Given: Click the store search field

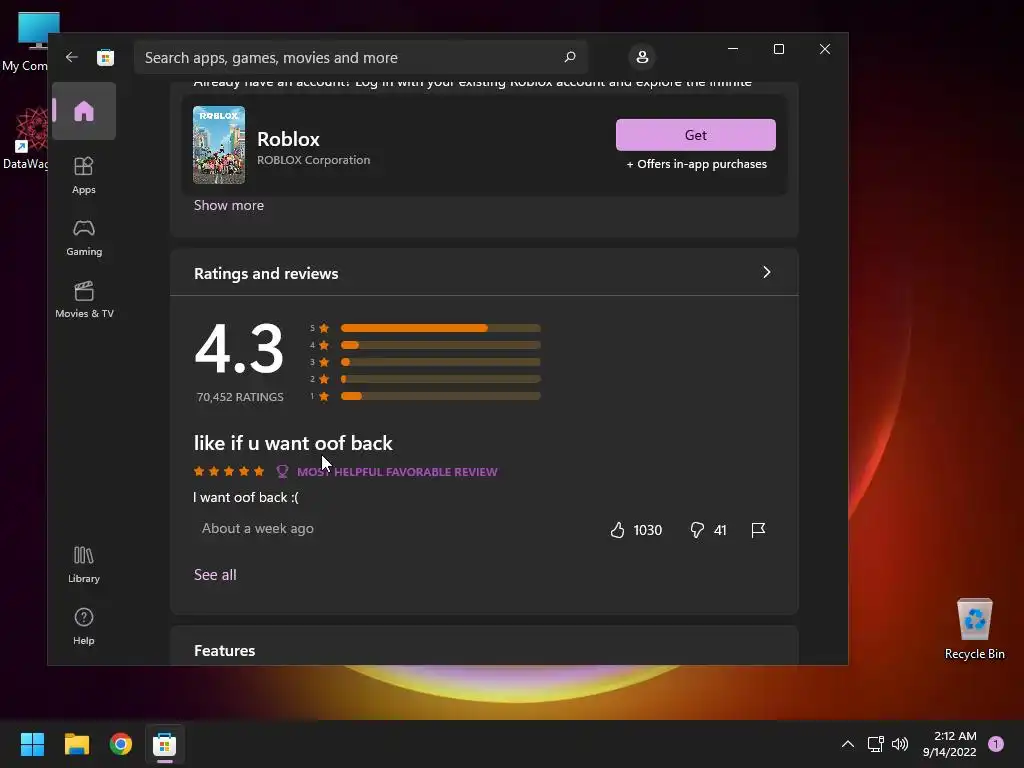Looking at the screenshot, I should coord(360,57).
